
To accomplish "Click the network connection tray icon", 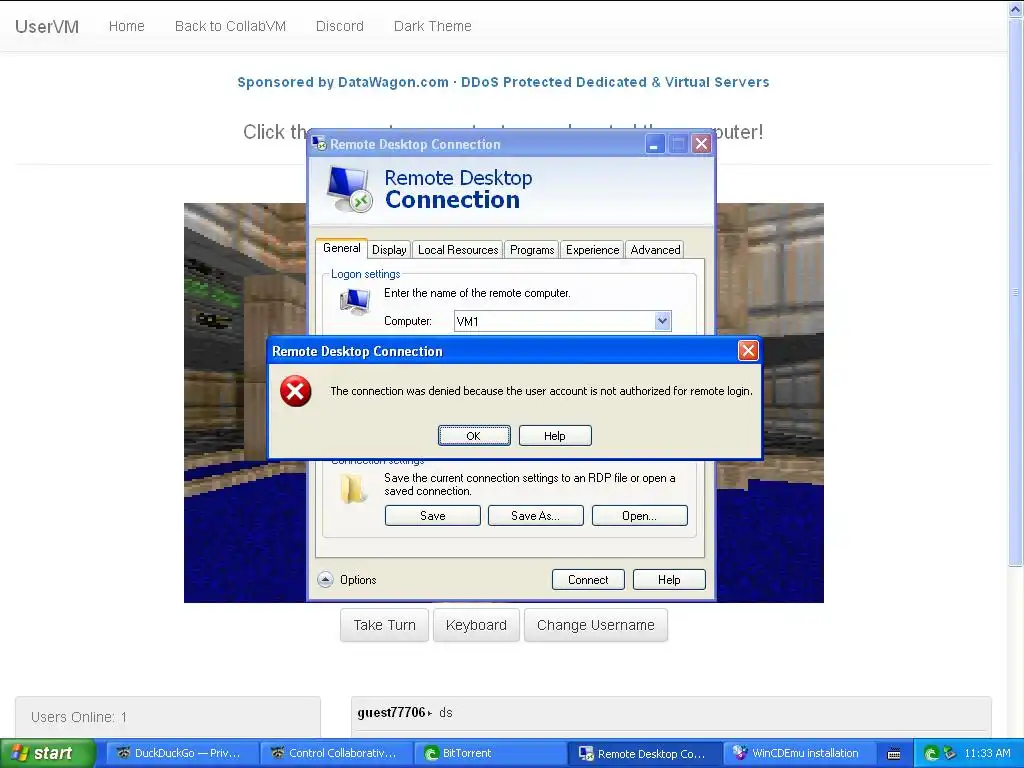I will 950,753.
